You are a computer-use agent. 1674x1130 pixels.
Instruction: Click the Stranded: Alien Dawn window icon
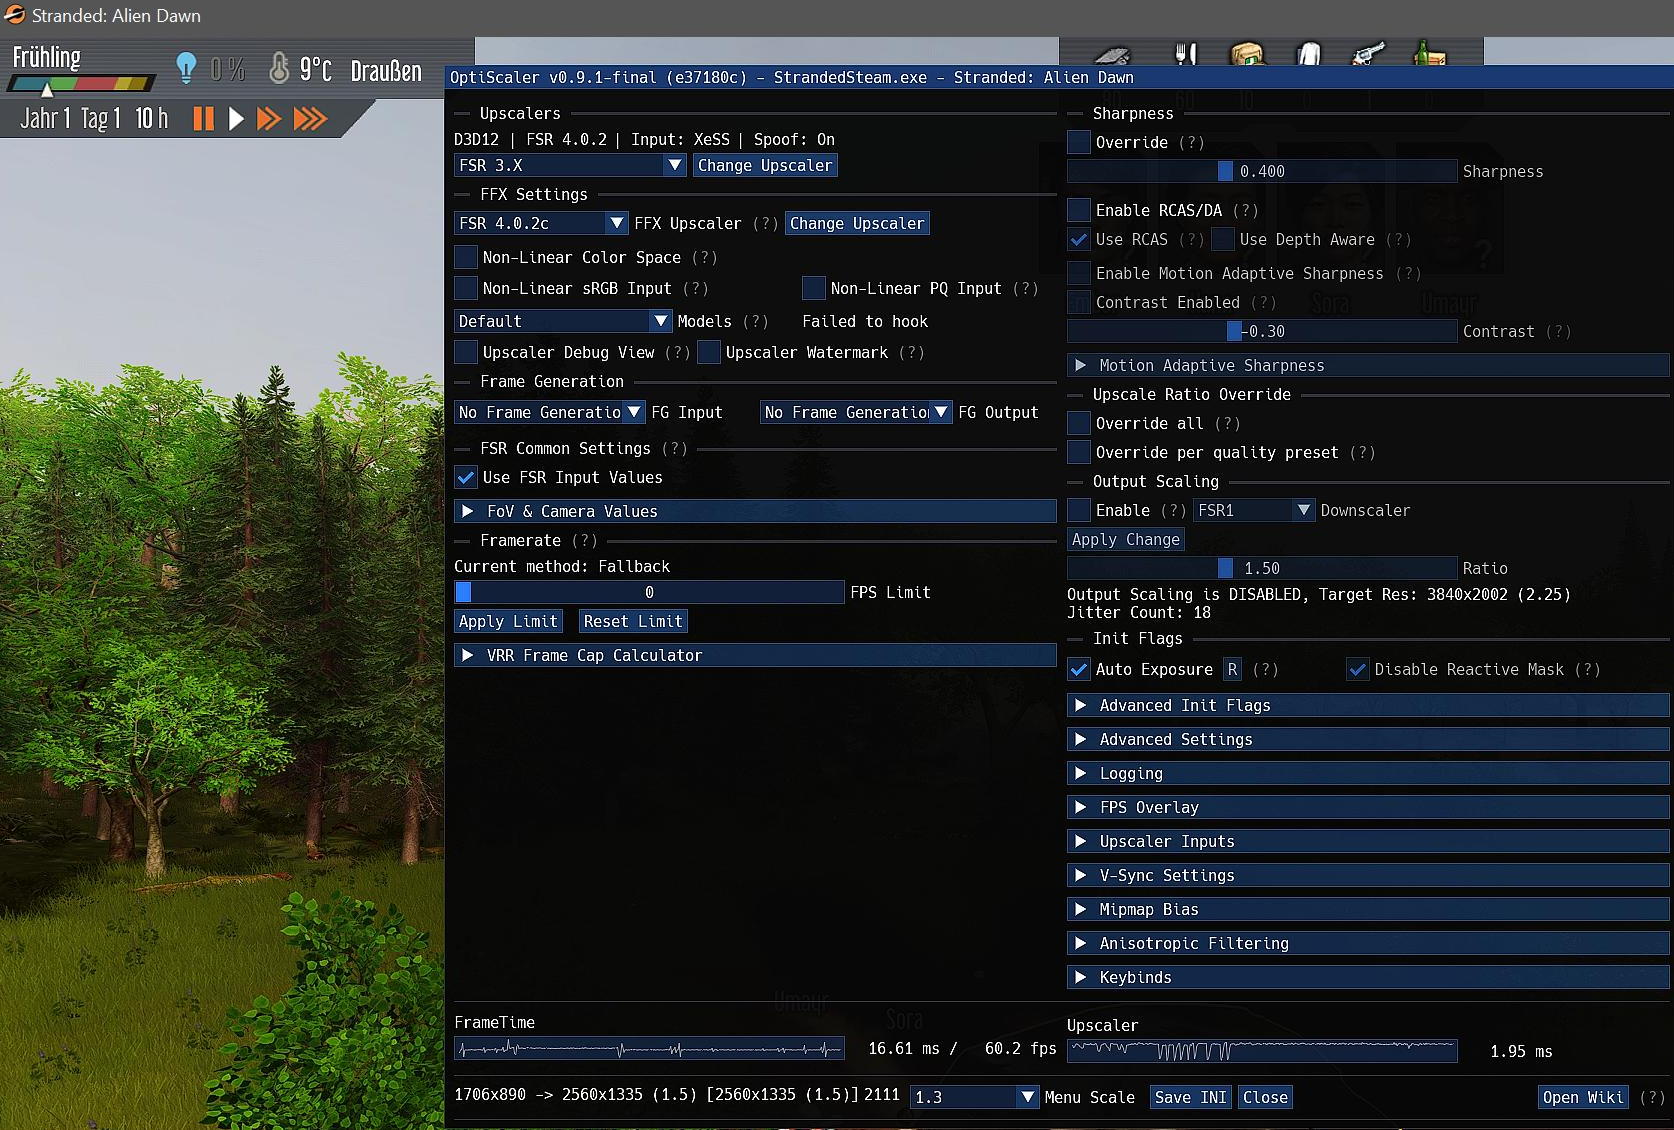click(14, 15)
